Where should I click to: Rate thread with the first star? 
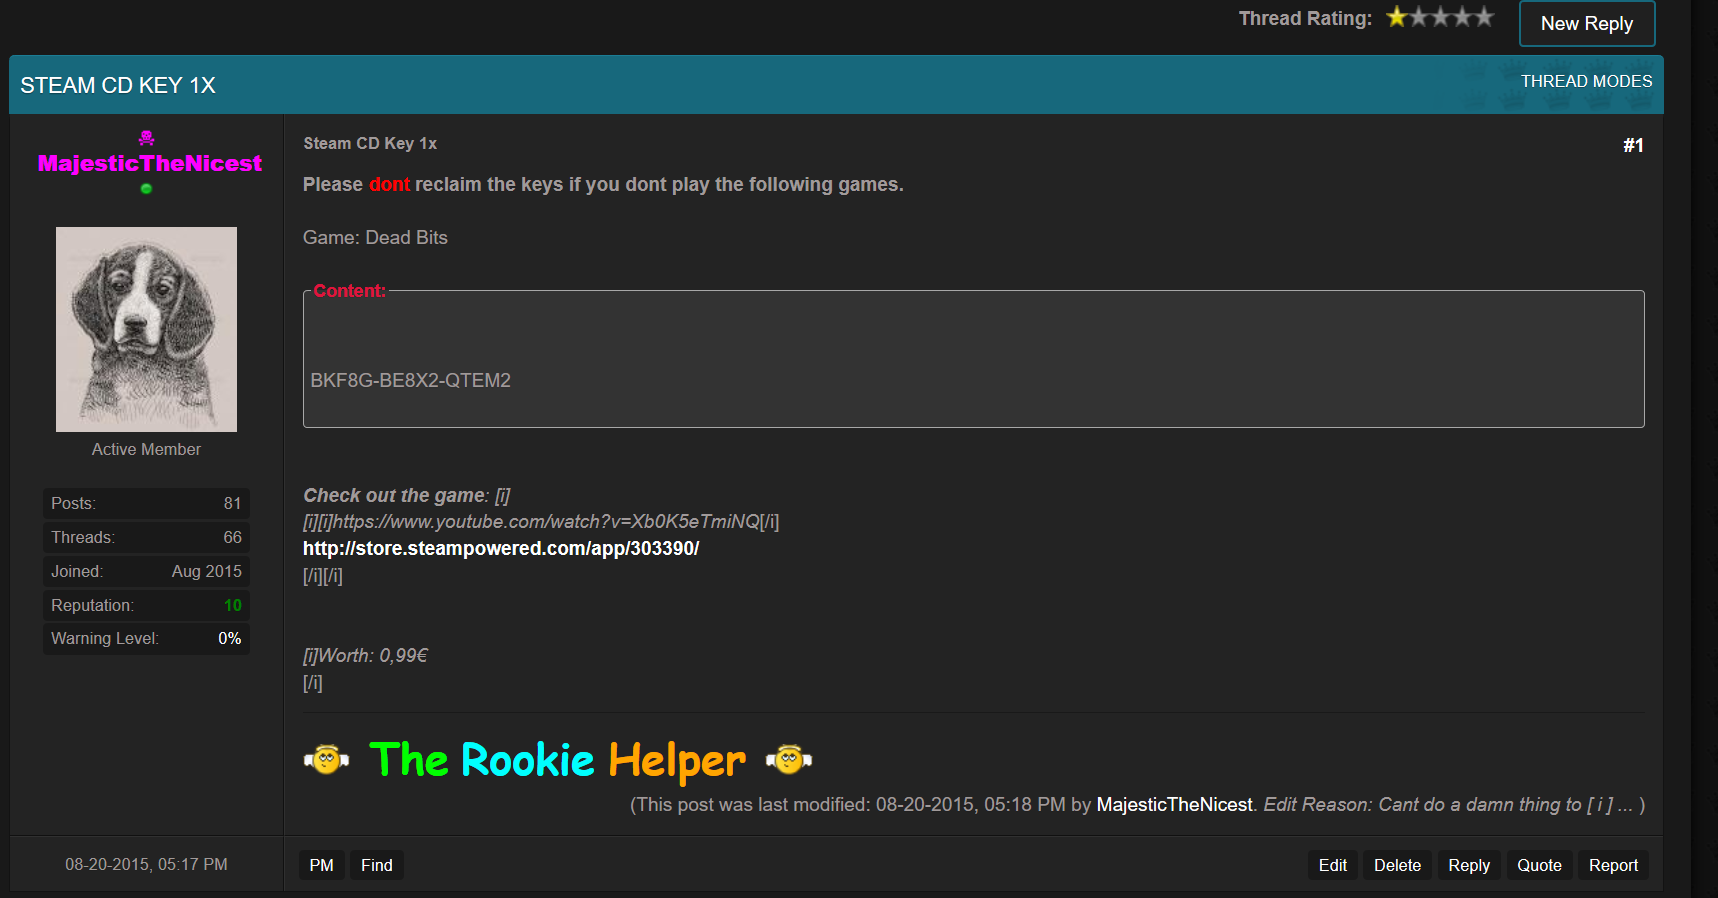(1397, 17)
